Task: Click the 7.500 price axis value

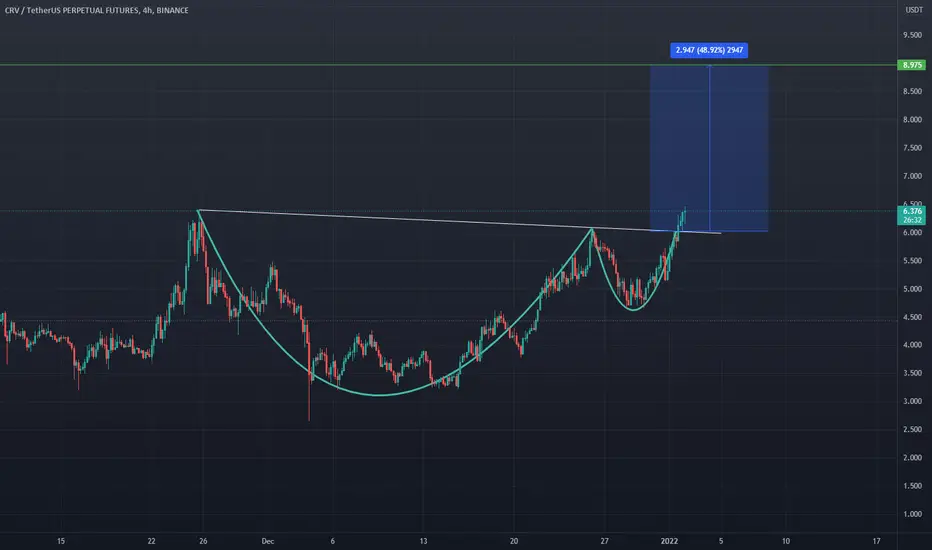Action: pyautogui.click(x=912, y=148)
